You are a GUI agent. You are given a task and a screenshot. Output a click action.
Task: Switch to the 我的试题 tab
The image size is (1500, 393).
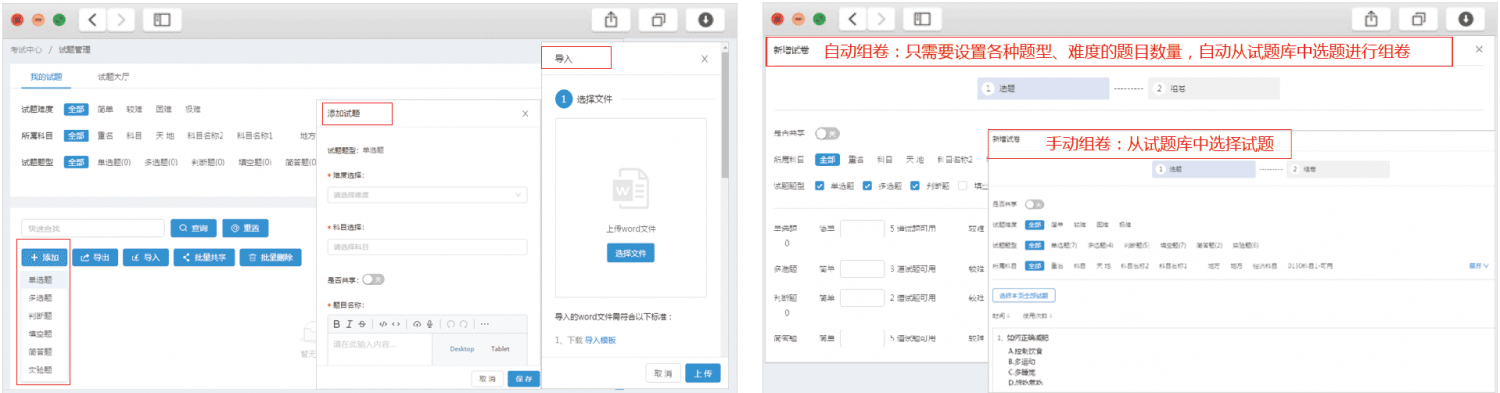(x=46, y=76)
